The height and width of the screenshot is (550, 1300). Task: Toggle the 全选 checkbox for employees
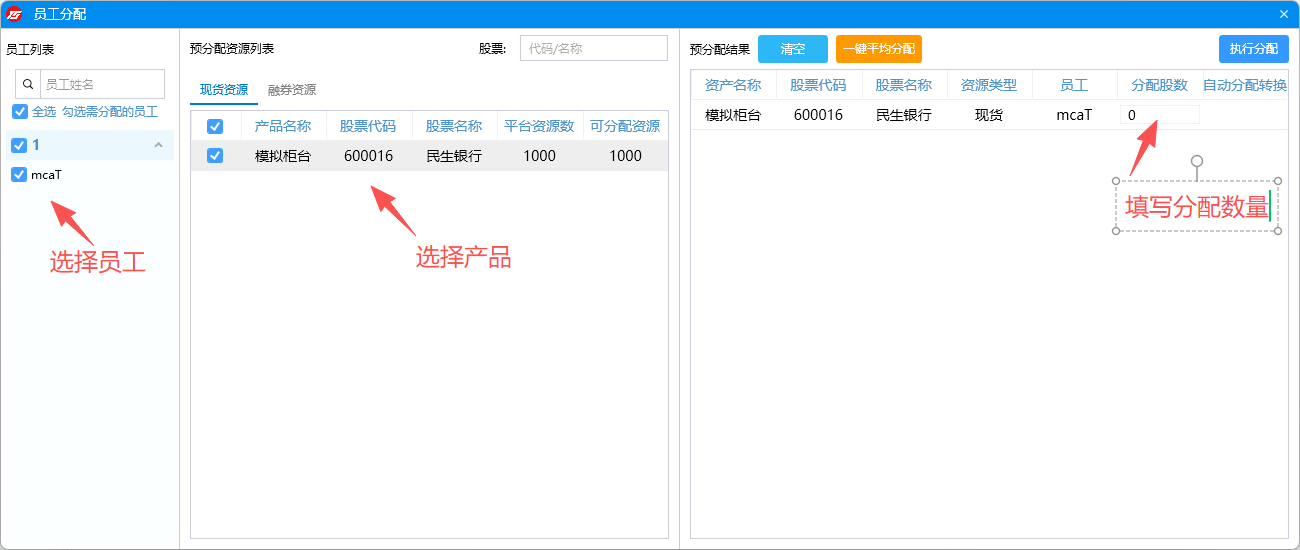coord(19,112)
